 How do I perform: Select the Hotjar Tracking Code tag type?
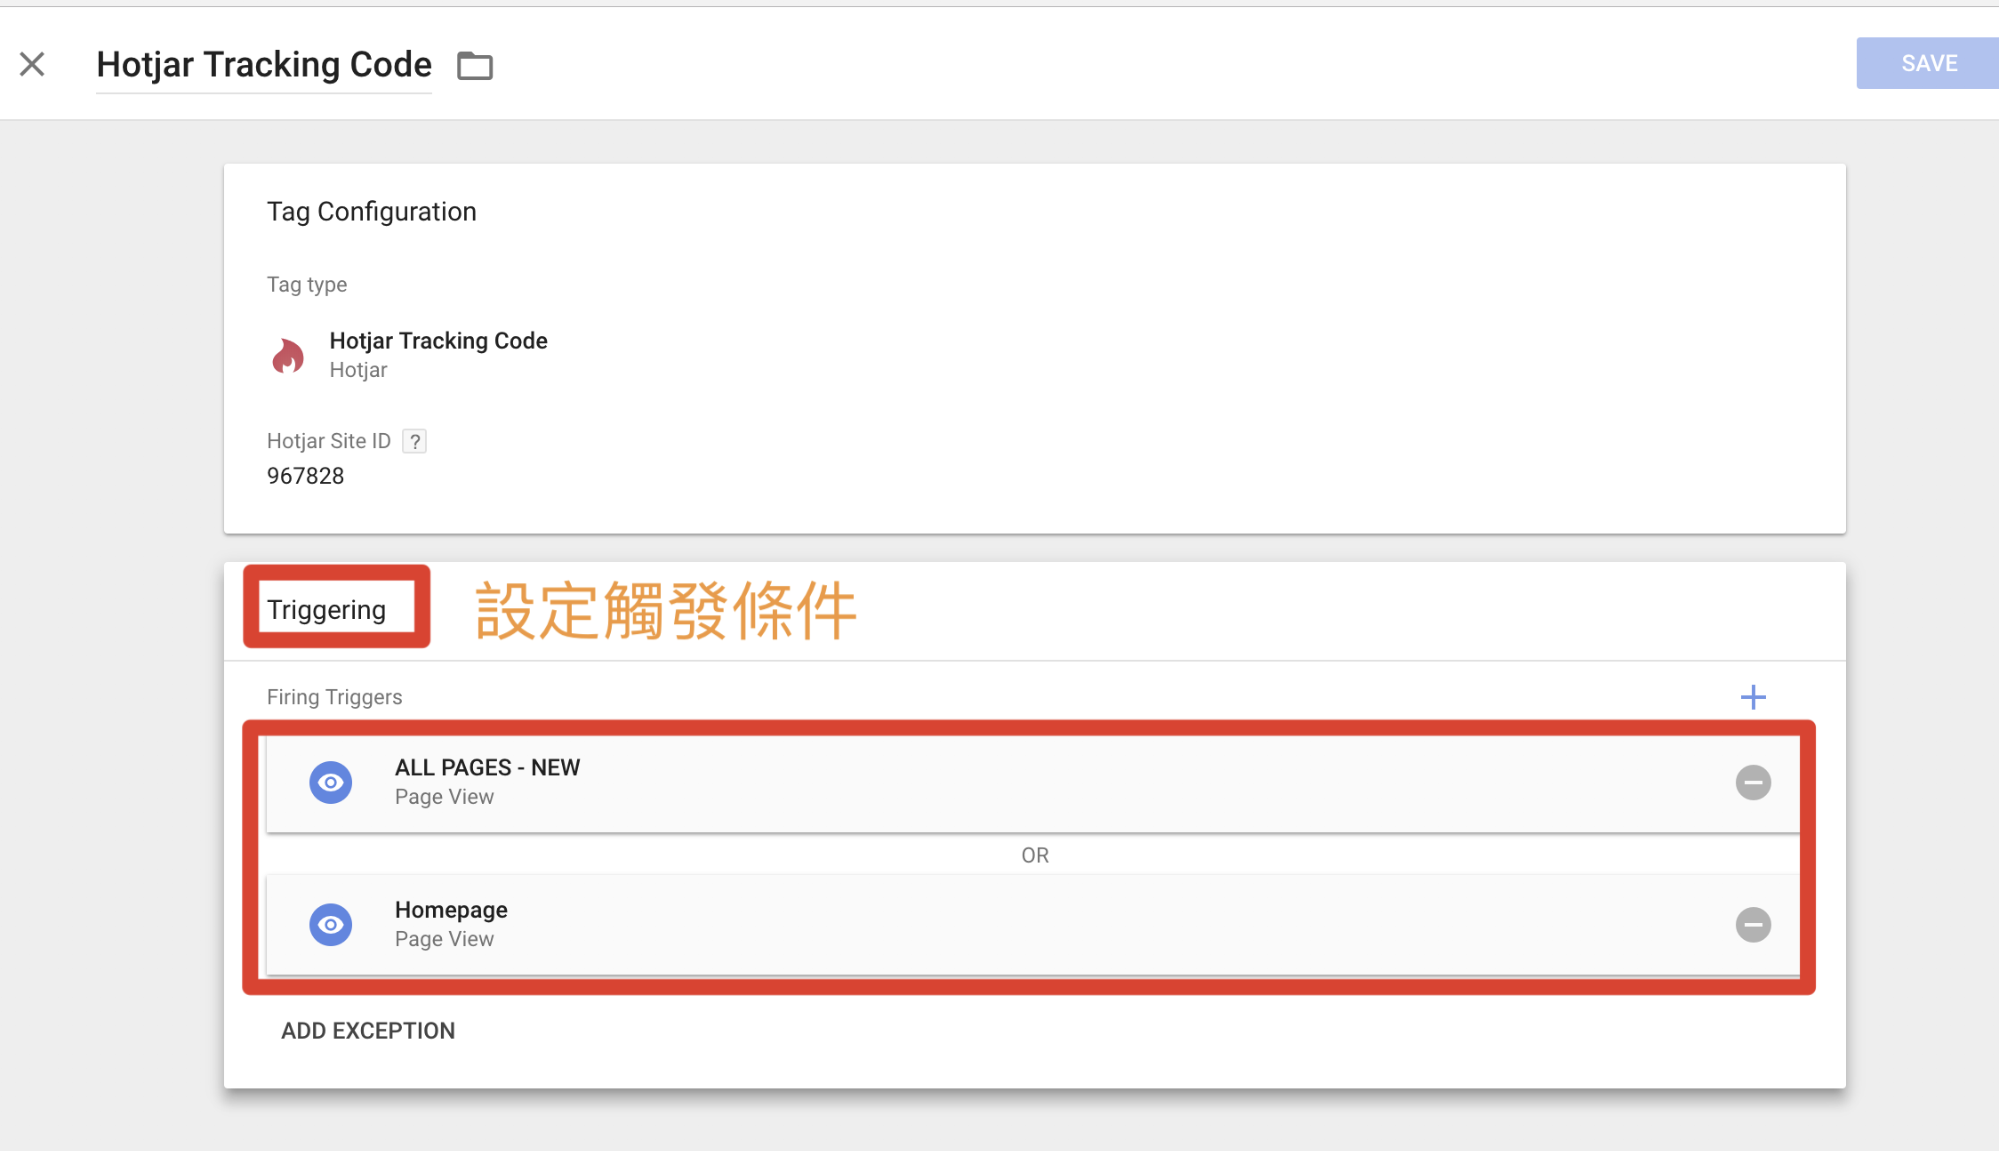point(438,355)
